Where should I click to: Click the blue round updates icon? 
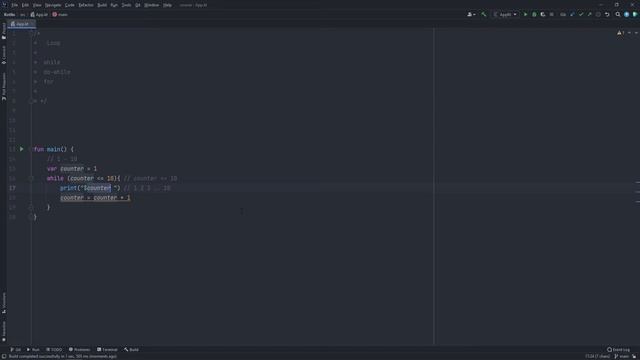pyautogui.click(x=627, y=15)
